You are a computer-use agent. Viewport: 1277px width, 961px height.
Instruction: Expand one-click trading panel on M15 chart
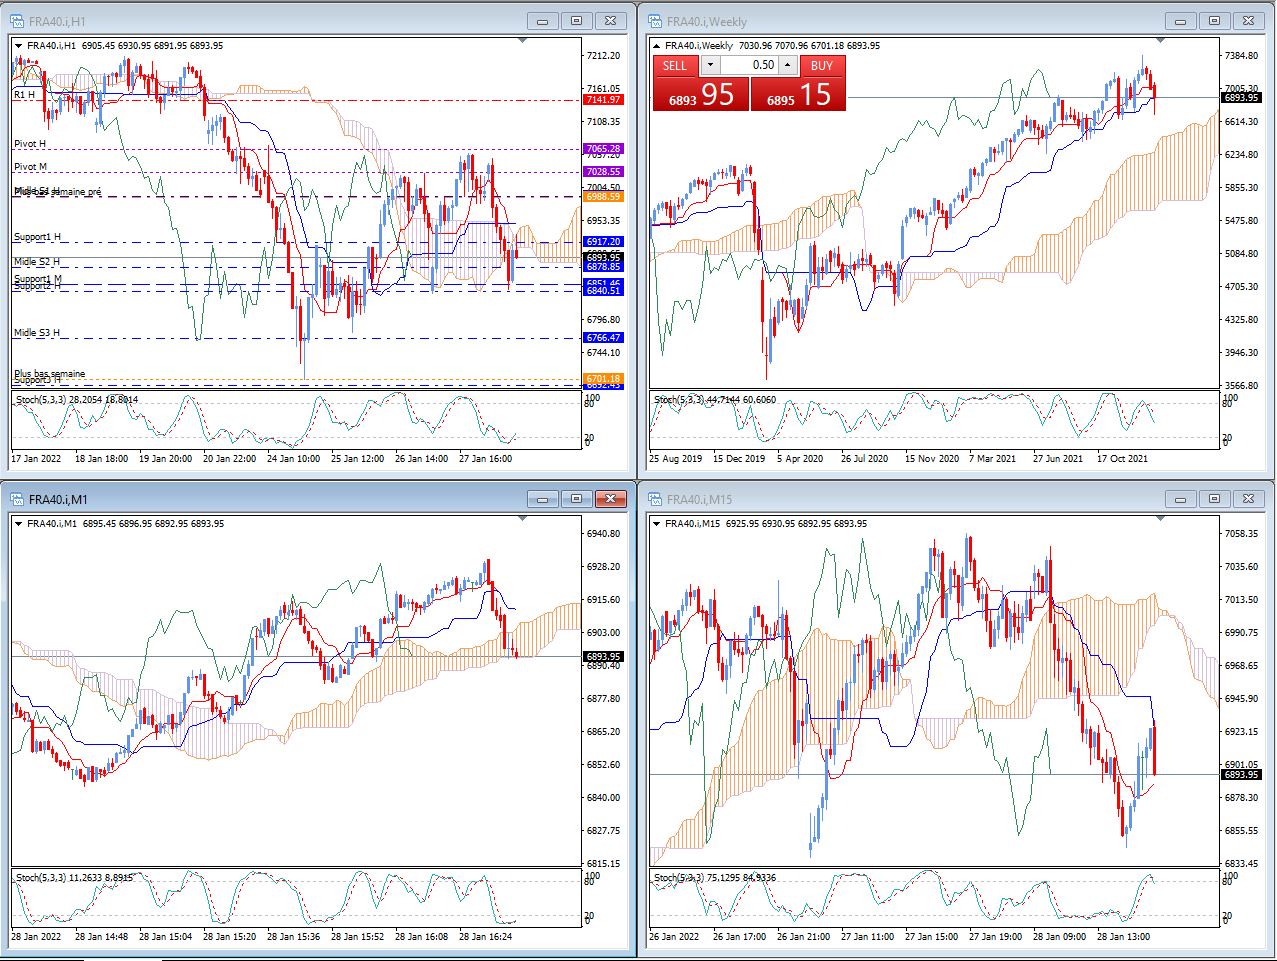click(656, 524)
